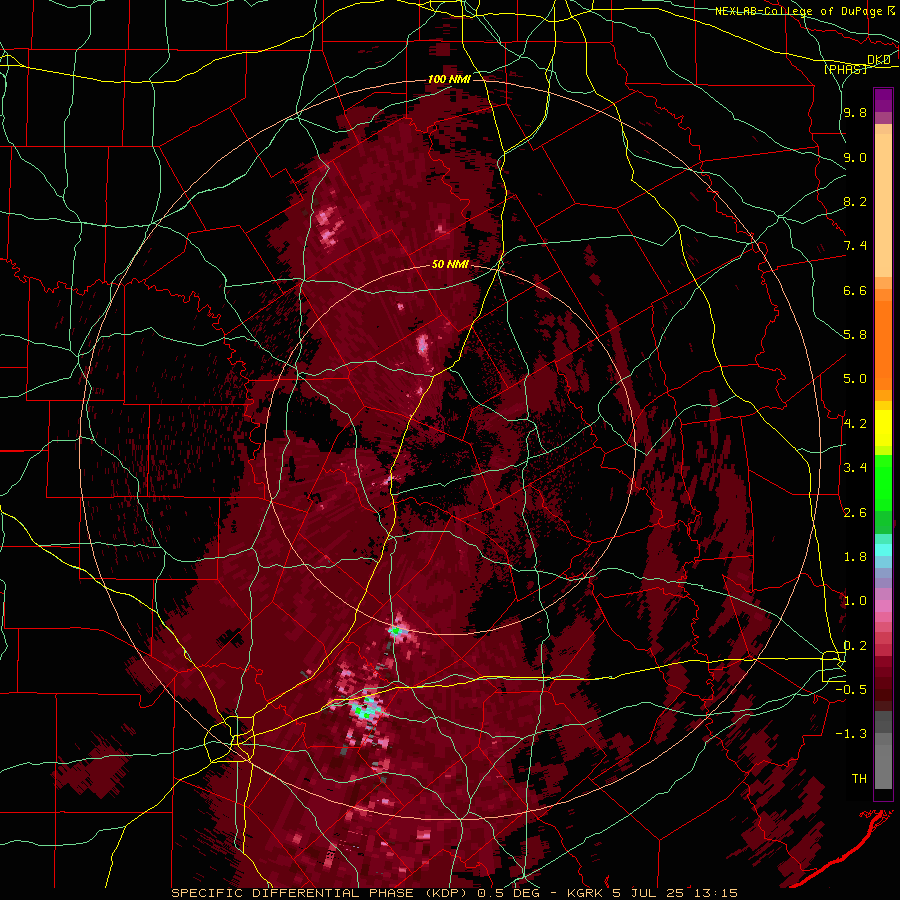Click the 2.6 scale value

coord(855,513)
